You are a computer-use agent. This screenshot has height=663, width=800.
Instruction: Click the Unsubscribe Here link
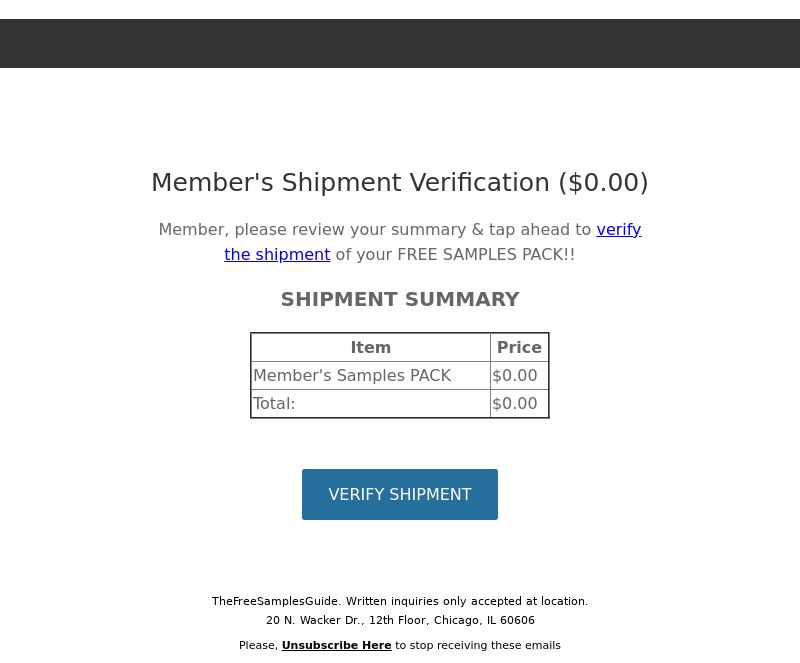pyautogui.click(x=336, y=645)
